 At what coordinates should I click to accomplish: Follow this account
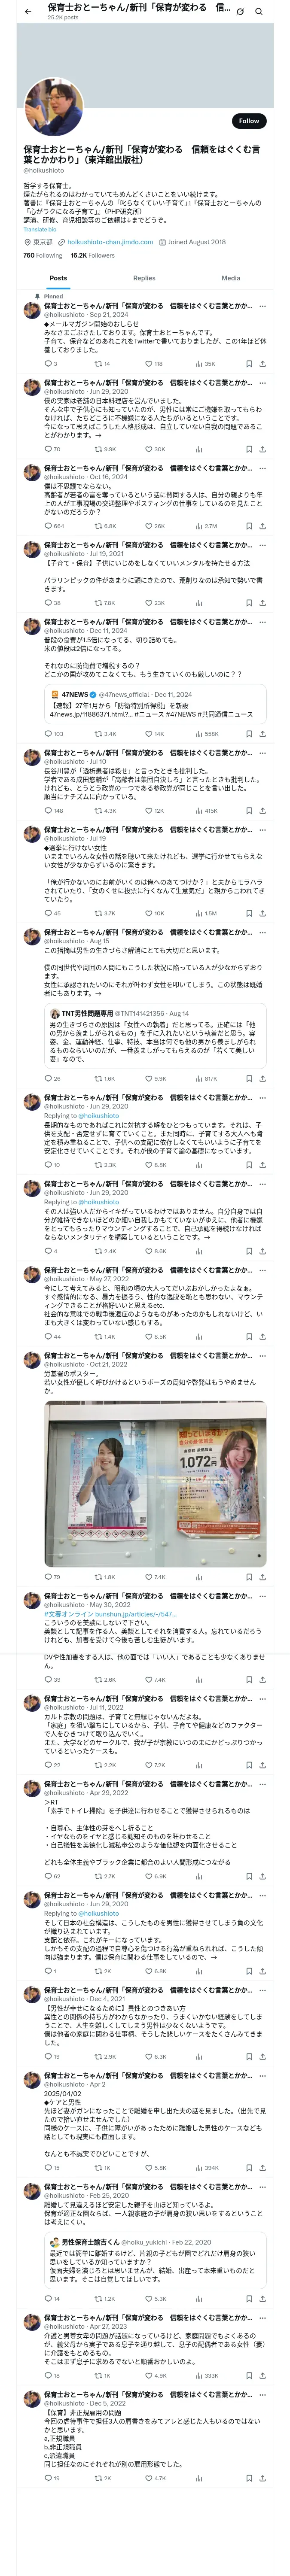(x=249, y=121)
